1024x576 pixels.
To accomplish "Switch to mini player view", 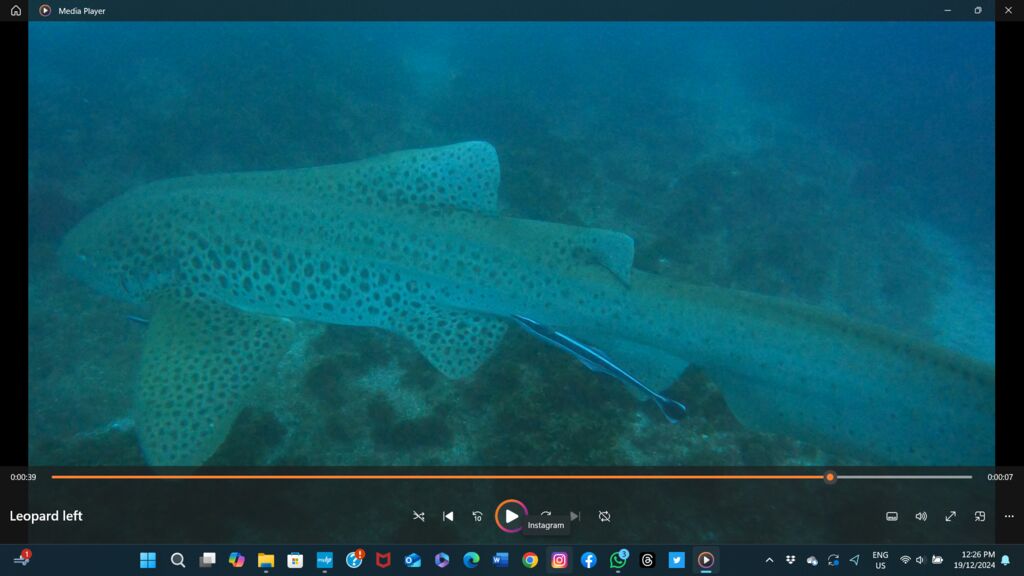I will point(980,516).
